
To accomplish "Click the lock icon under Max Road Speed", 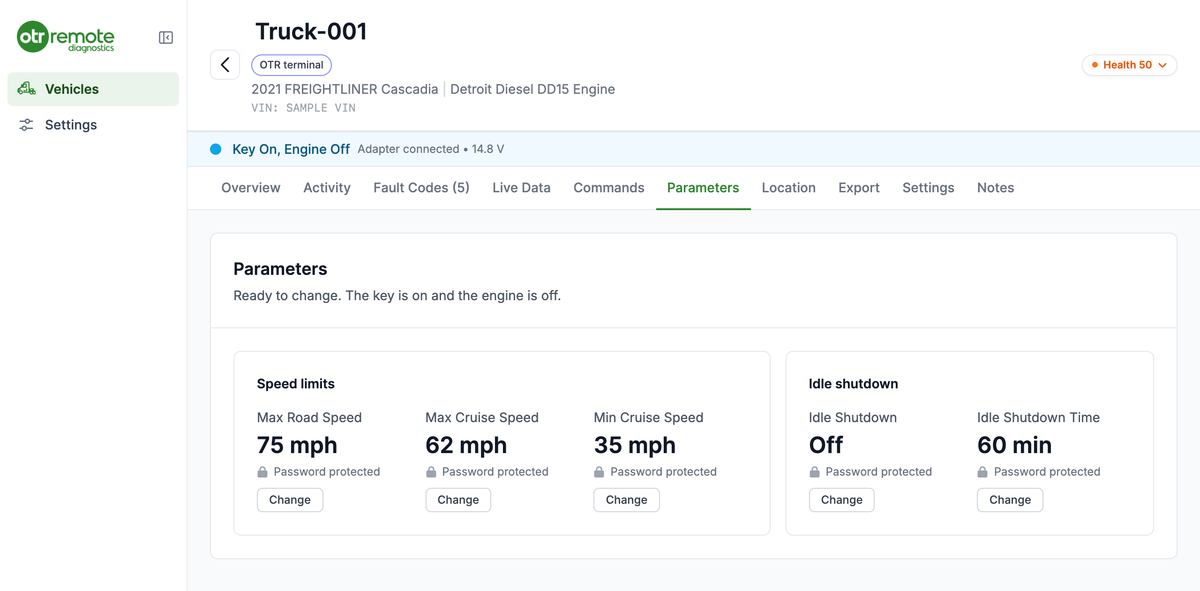I will tap(263, 472).
